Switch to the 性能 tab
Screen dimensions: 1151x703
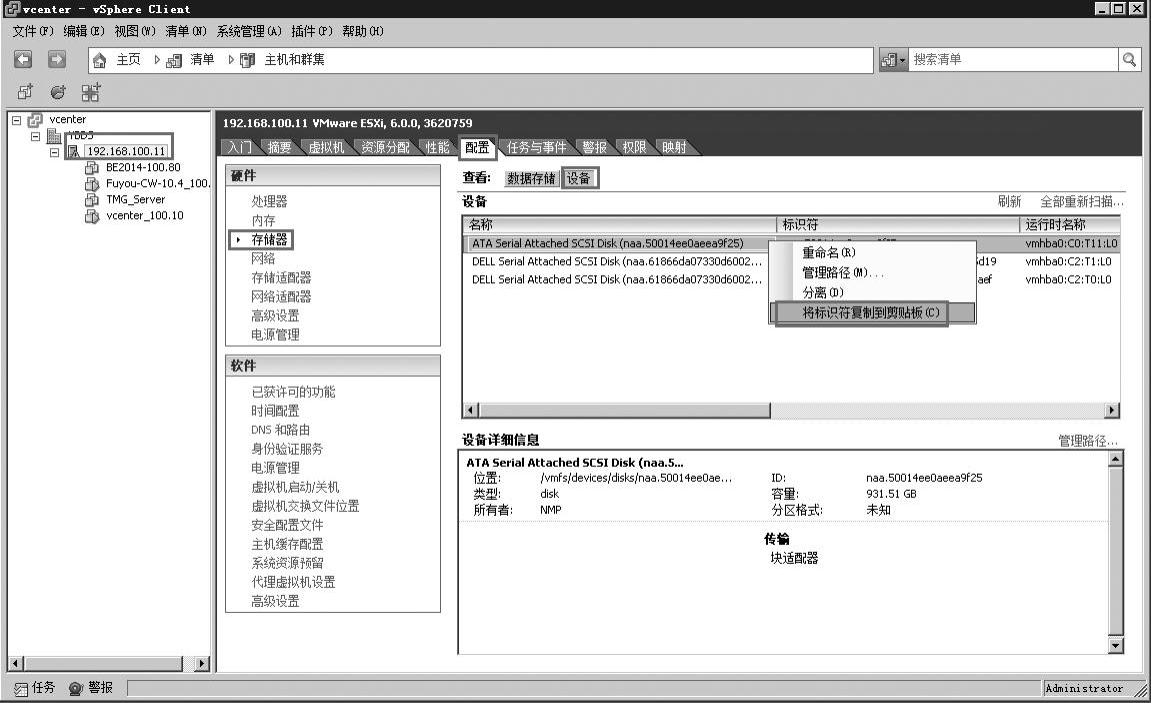tap(437, 147)
